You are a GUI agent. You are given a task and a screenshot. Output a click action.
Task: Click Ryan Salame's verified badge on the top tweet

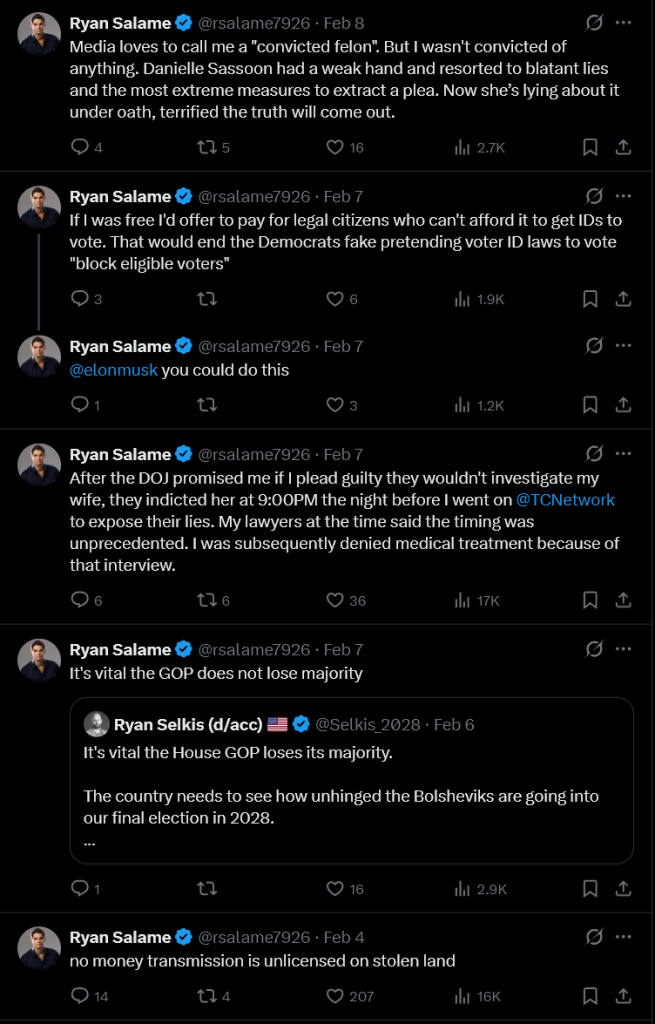[182, 22]
